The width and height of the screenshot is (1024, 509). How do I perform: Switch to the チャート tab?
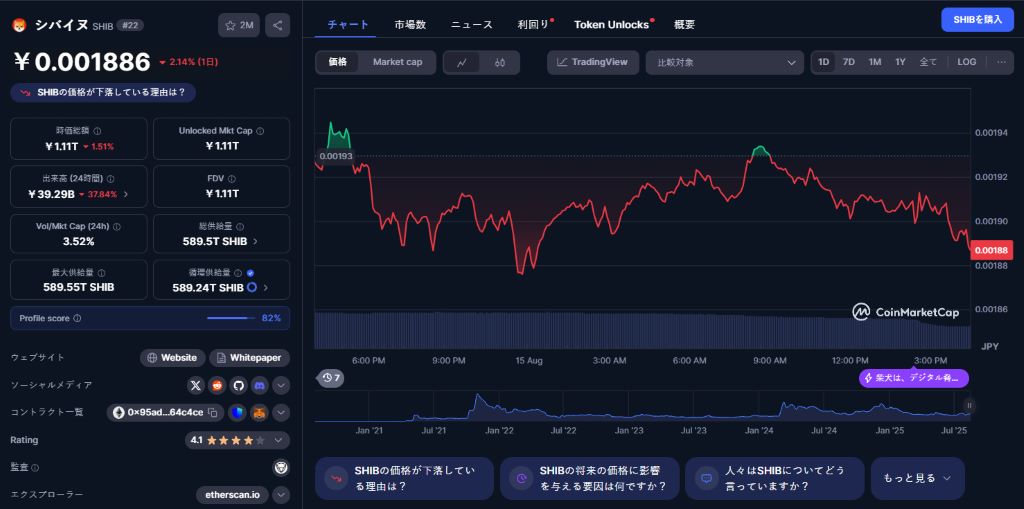tap(348, 24)
